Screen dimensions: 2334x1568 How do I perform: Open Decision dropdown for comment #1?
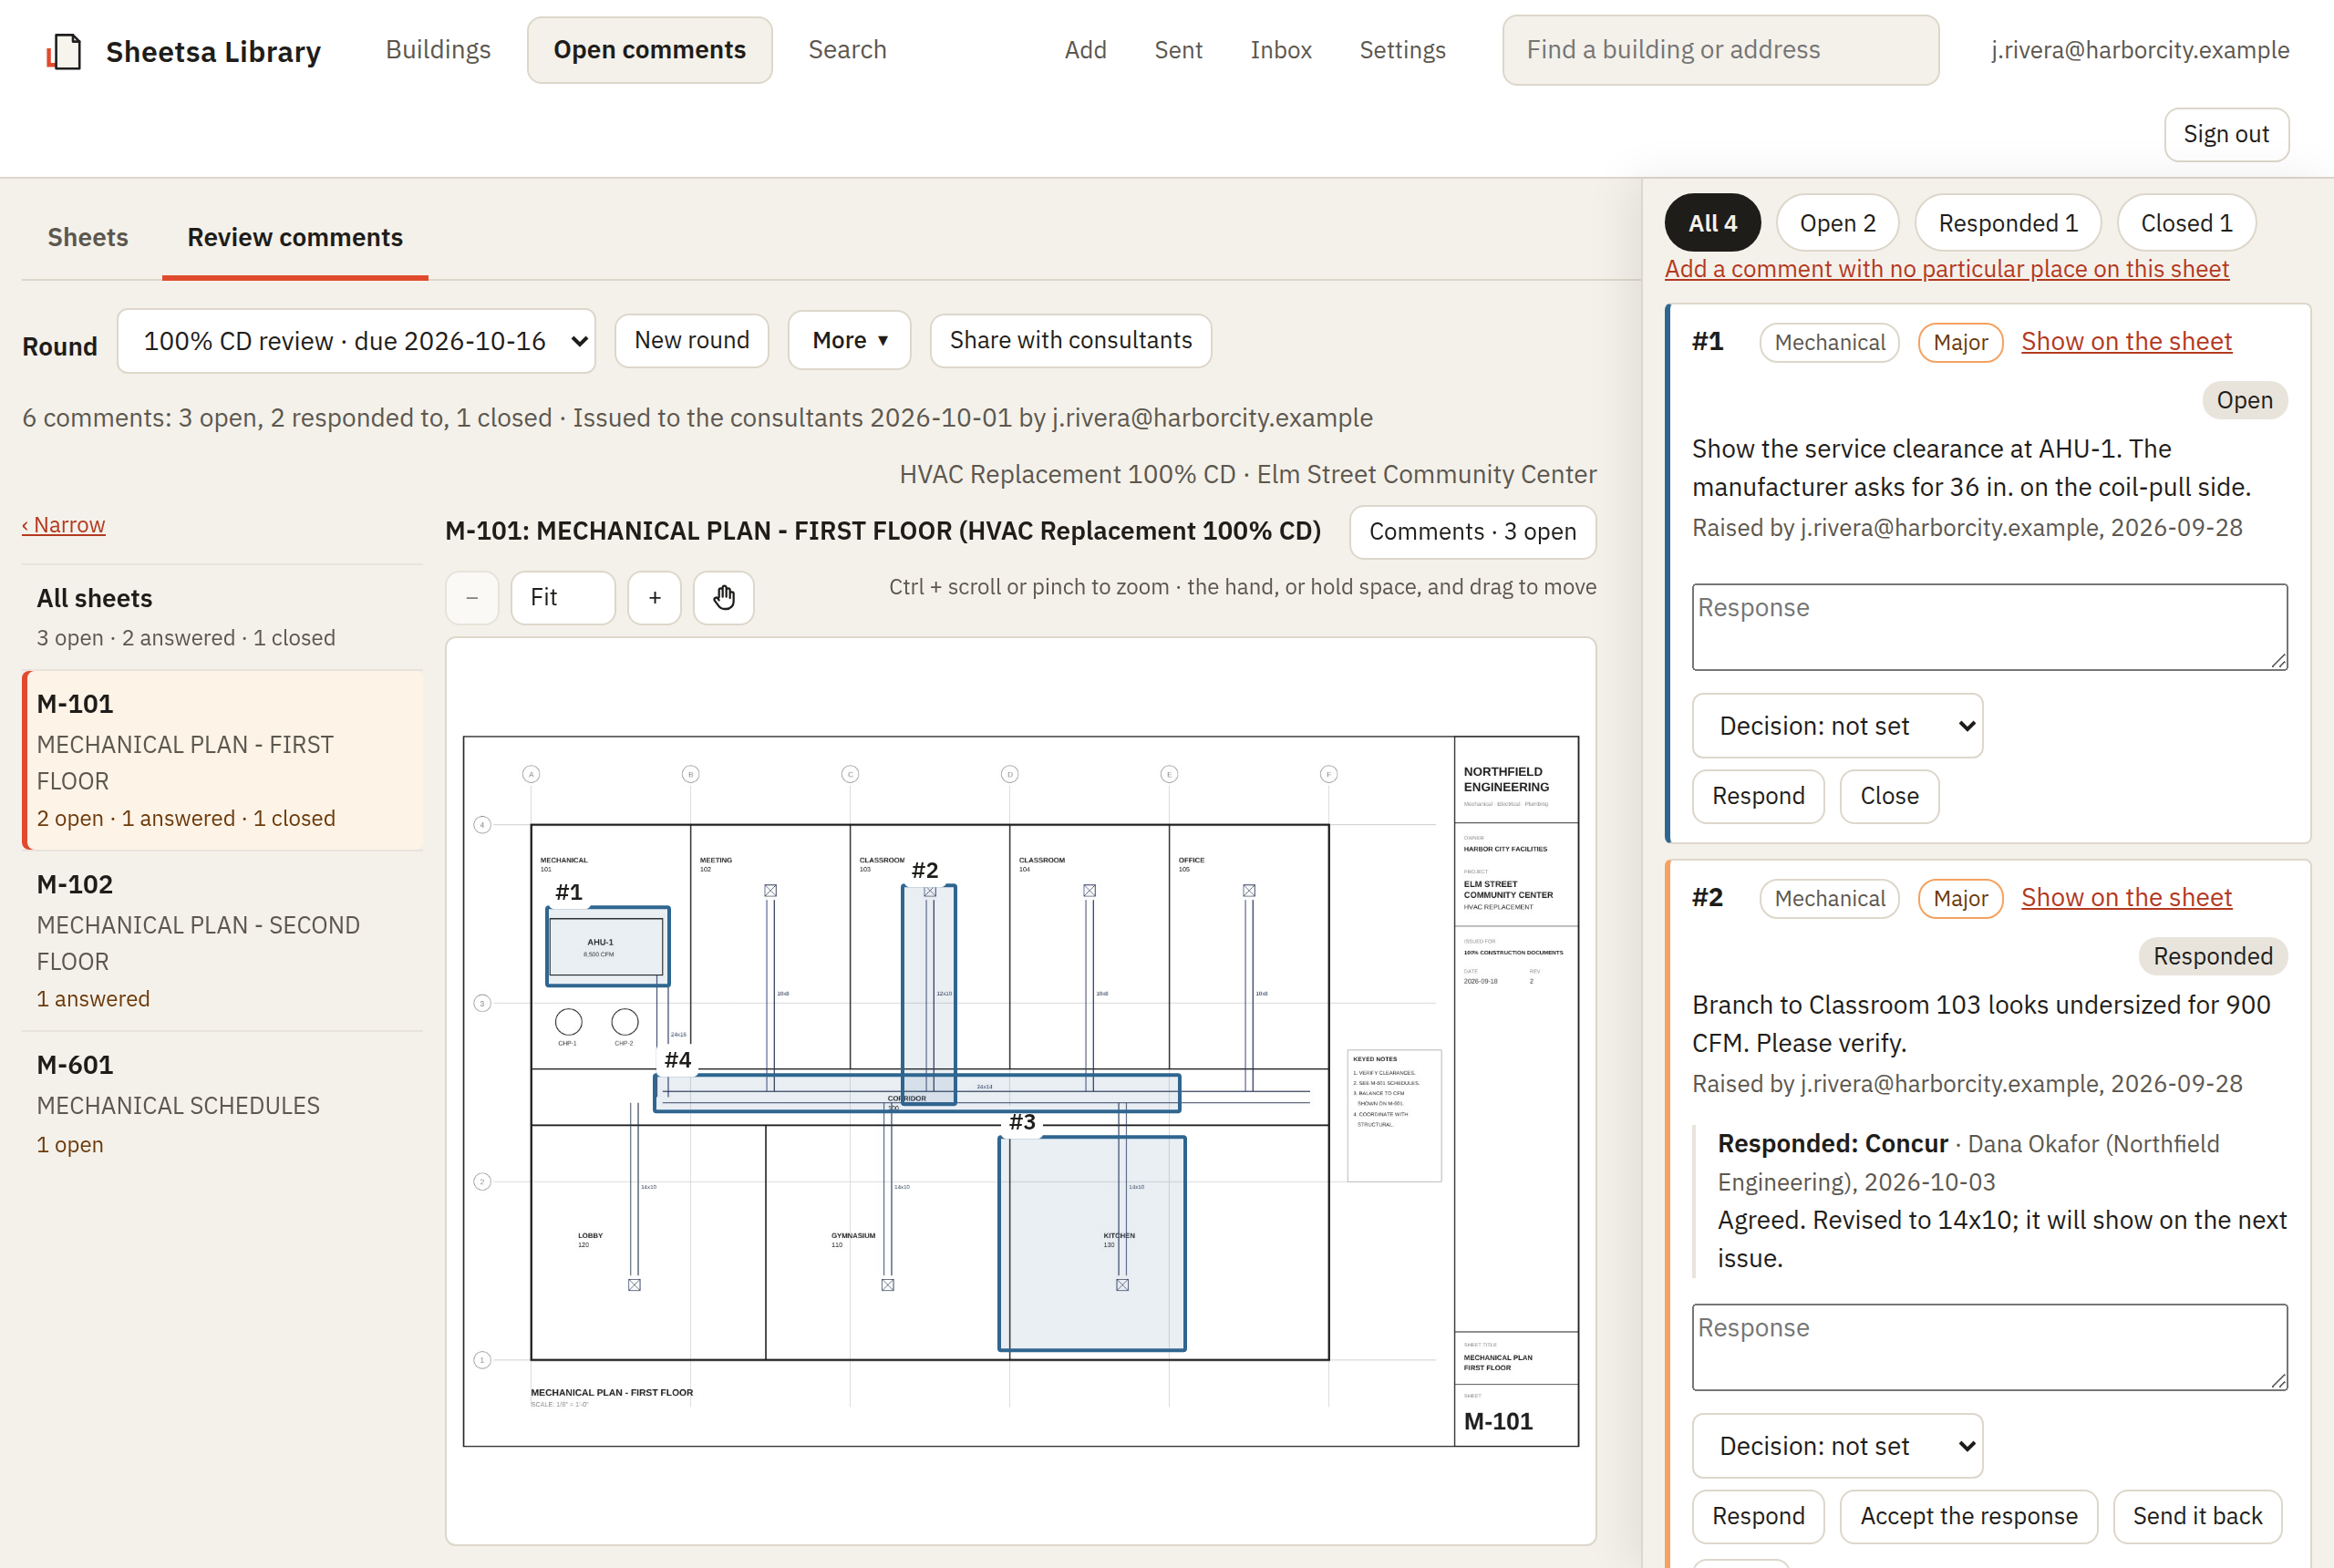point(1836,726)
